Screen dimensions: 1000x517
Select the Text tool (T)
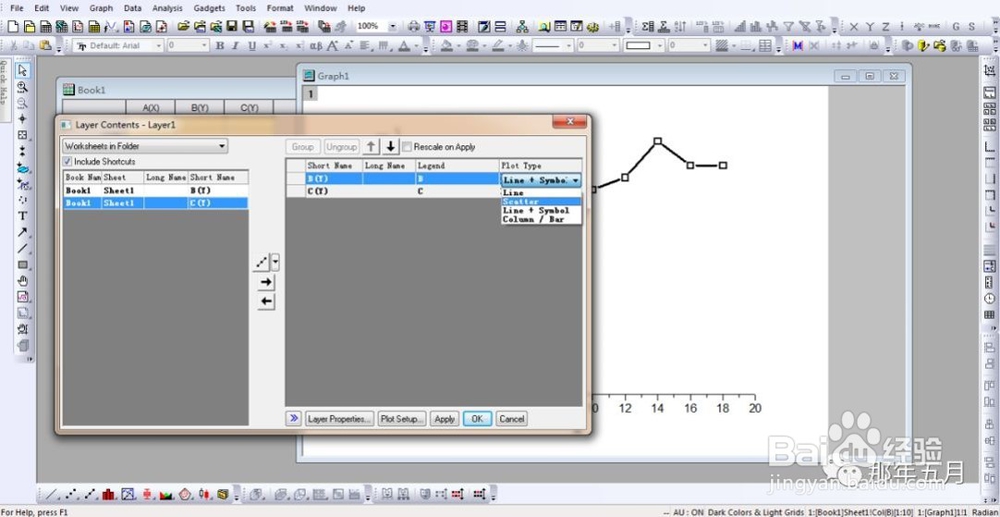pos(23,216)
